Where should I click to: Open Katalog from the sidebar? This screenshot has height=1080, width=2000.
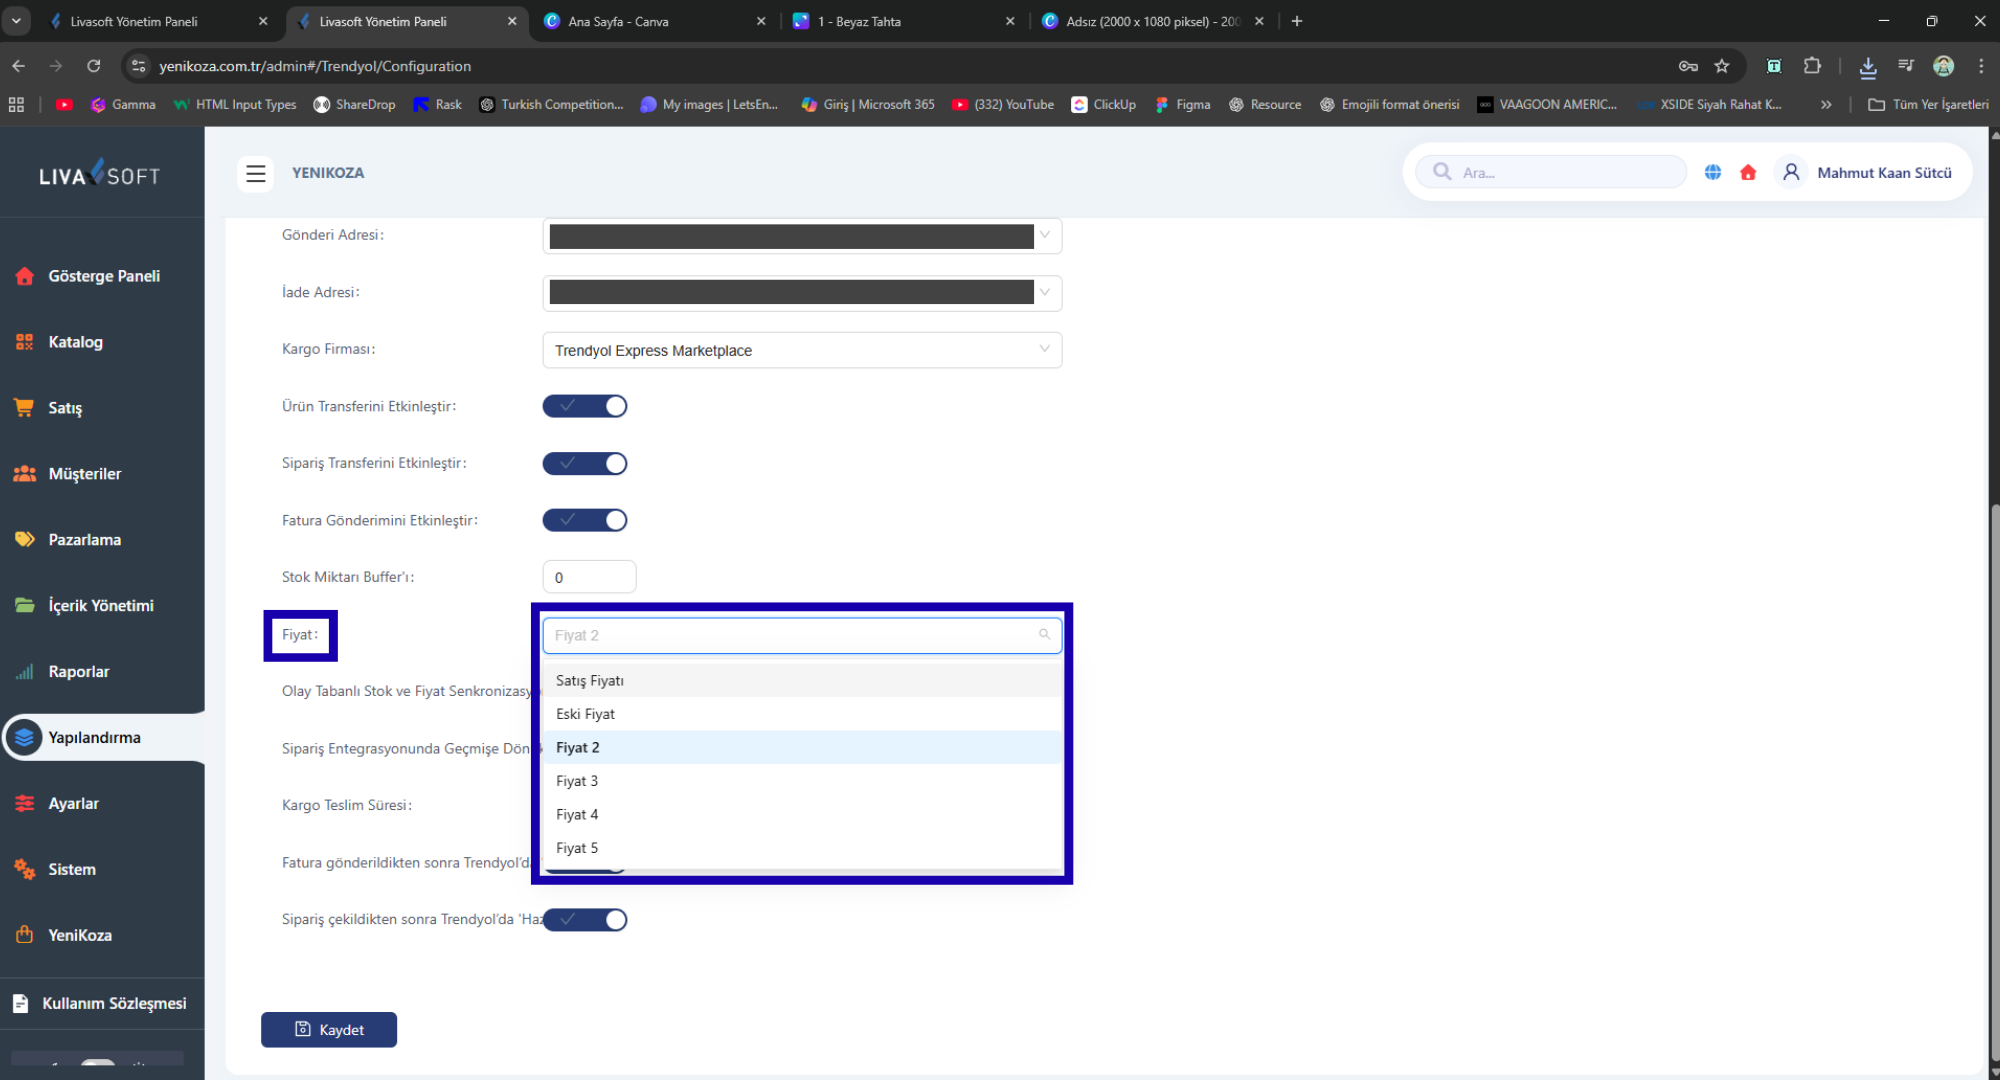[x=75, y=342]
